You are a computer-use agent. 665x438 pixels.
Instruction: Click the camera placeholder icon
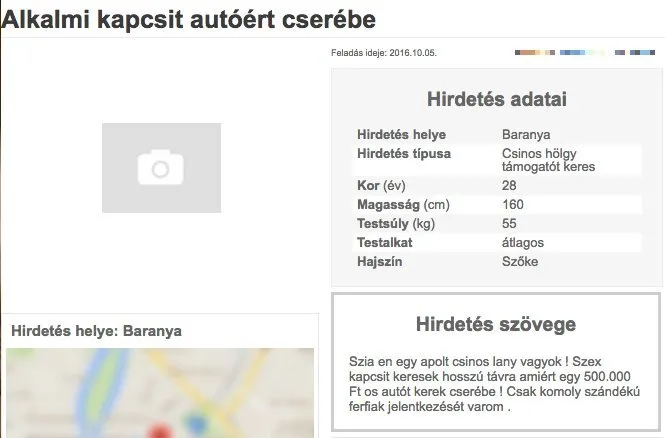click(161, 167)
